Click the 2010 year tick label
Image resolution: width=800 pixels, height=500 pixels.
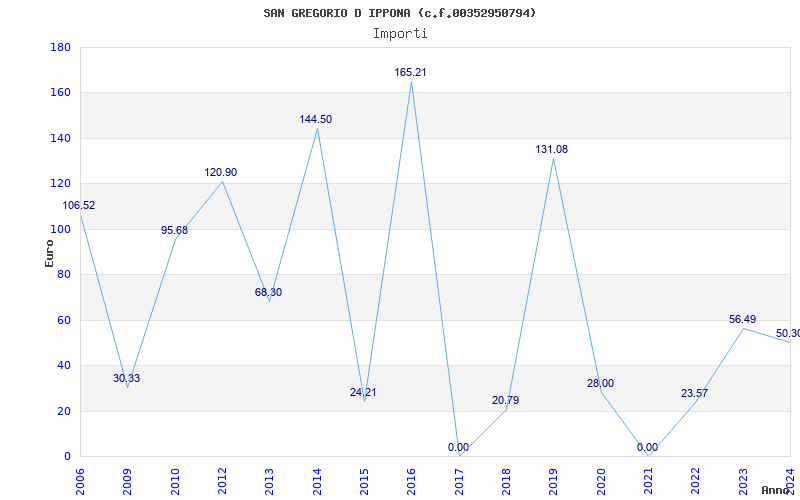(x=175, y=481)
